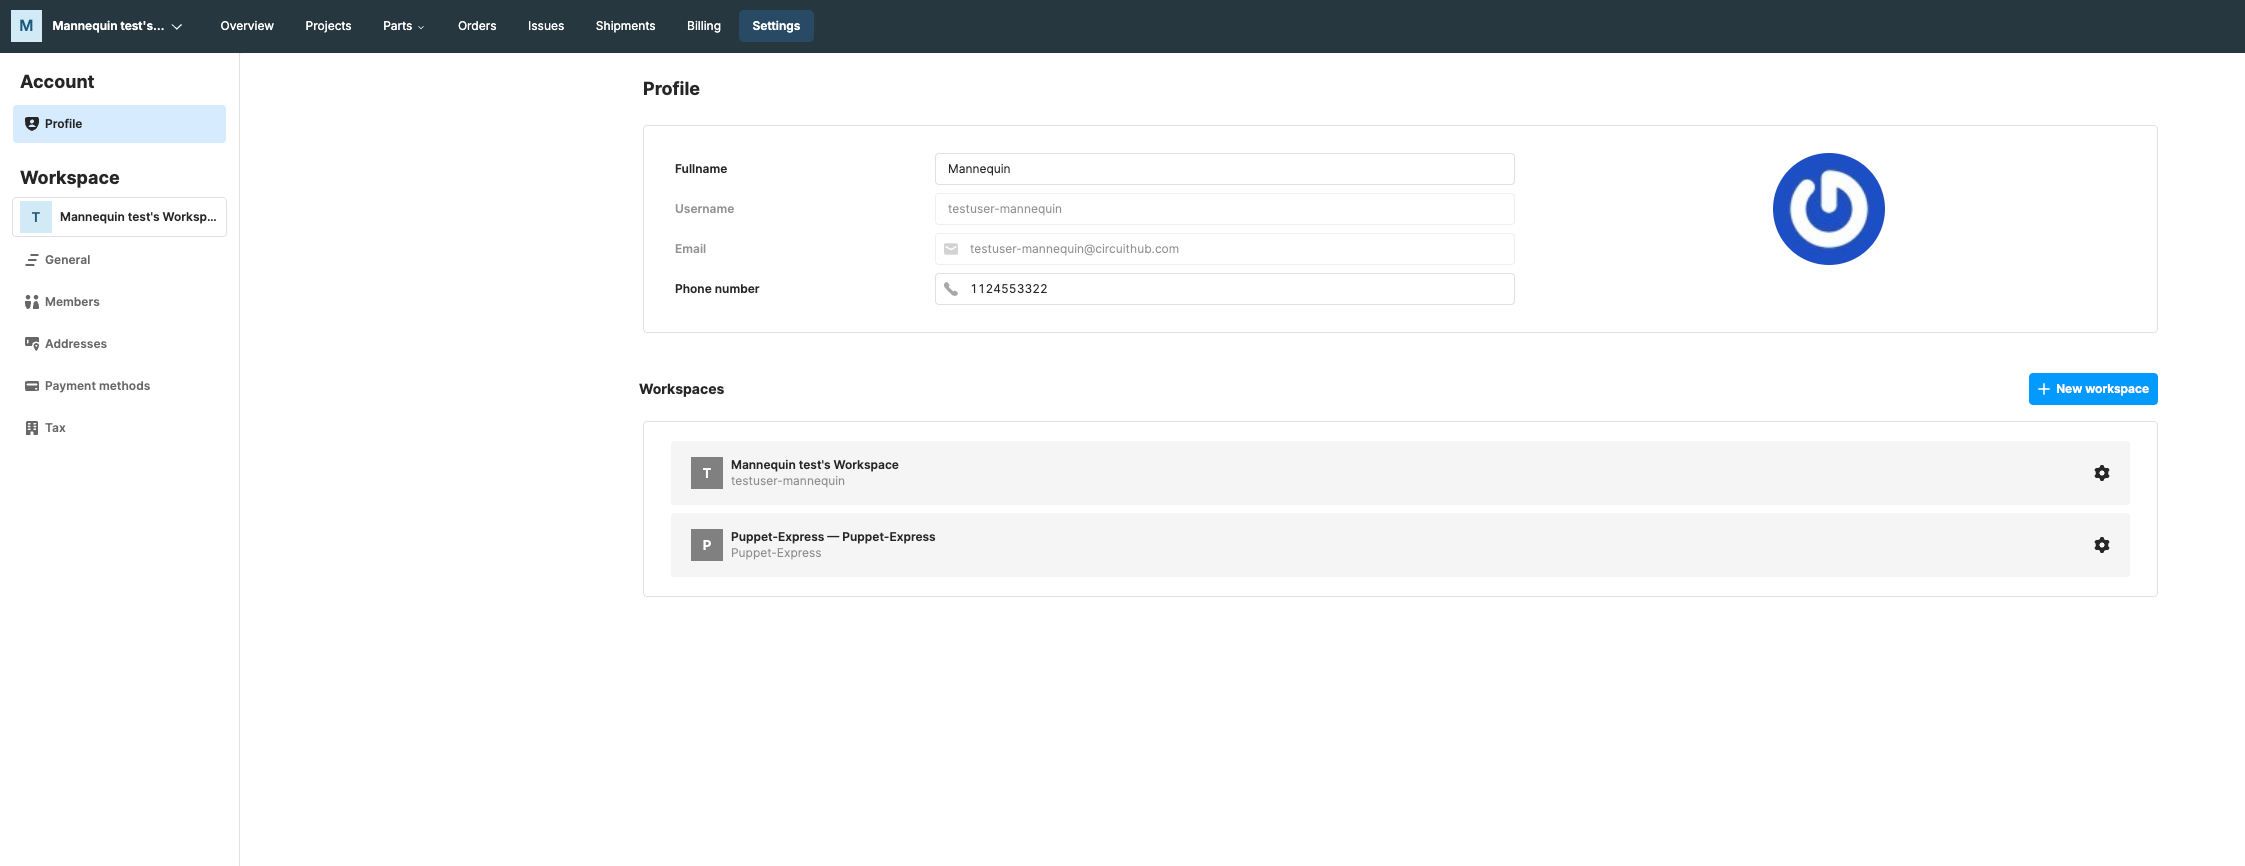Click the Tax building icon
Image resolution: width=2245 pixels, height=866 pixels.
32,428
